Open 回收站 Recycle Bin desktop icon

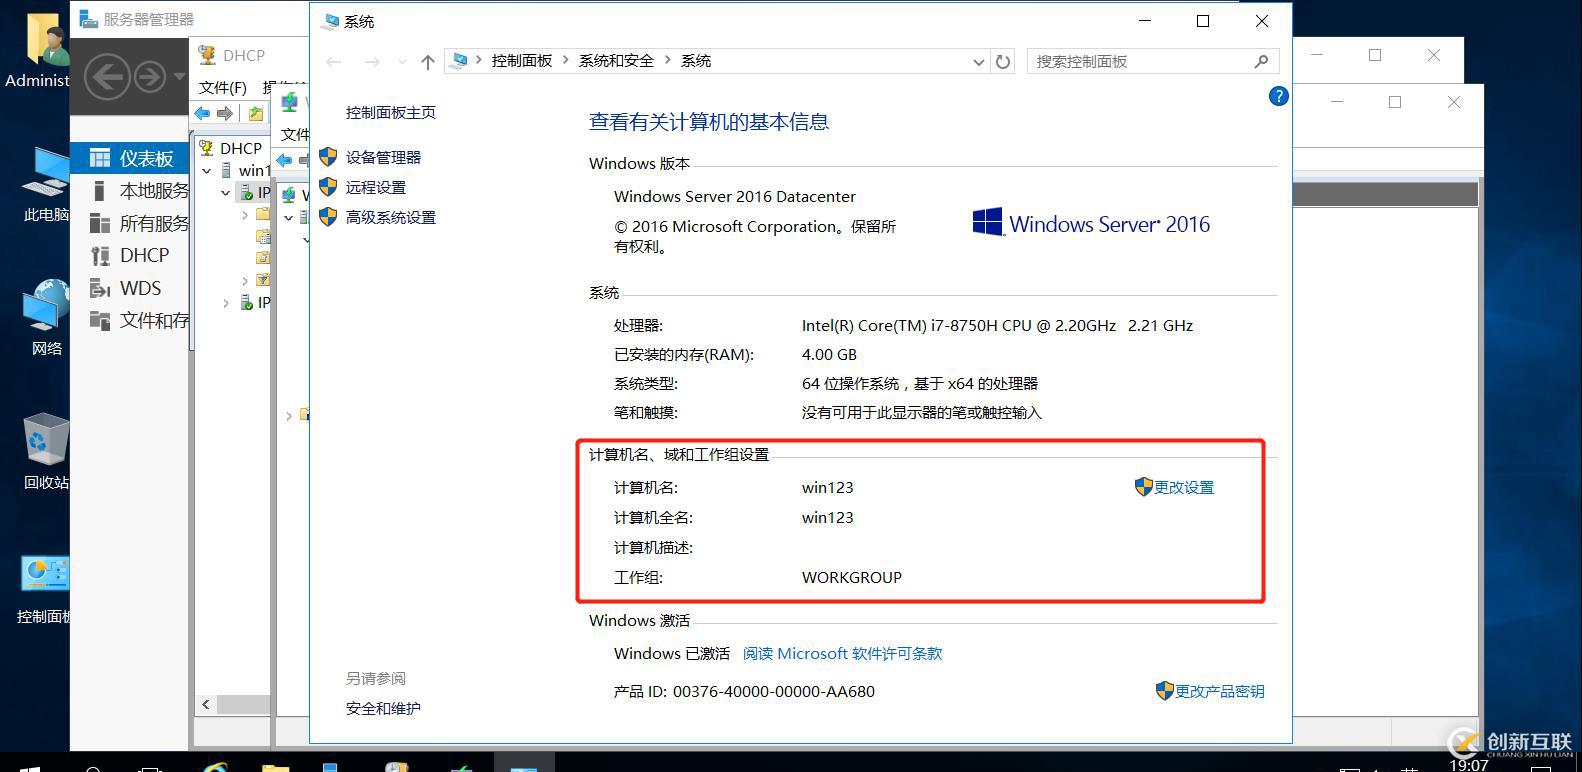click(45, 452)
